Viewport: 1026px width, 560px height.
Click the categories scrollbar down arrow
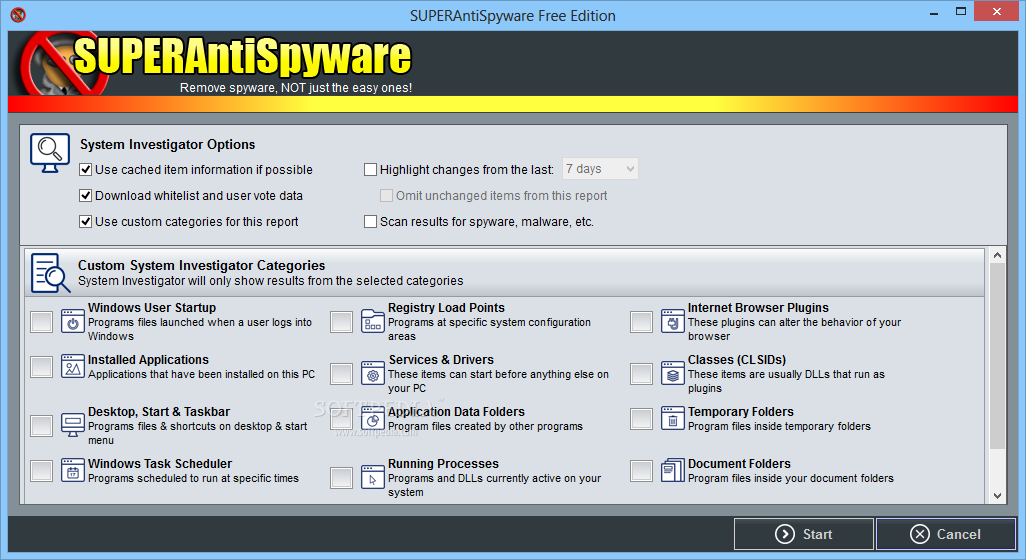[x=997, y=496]
